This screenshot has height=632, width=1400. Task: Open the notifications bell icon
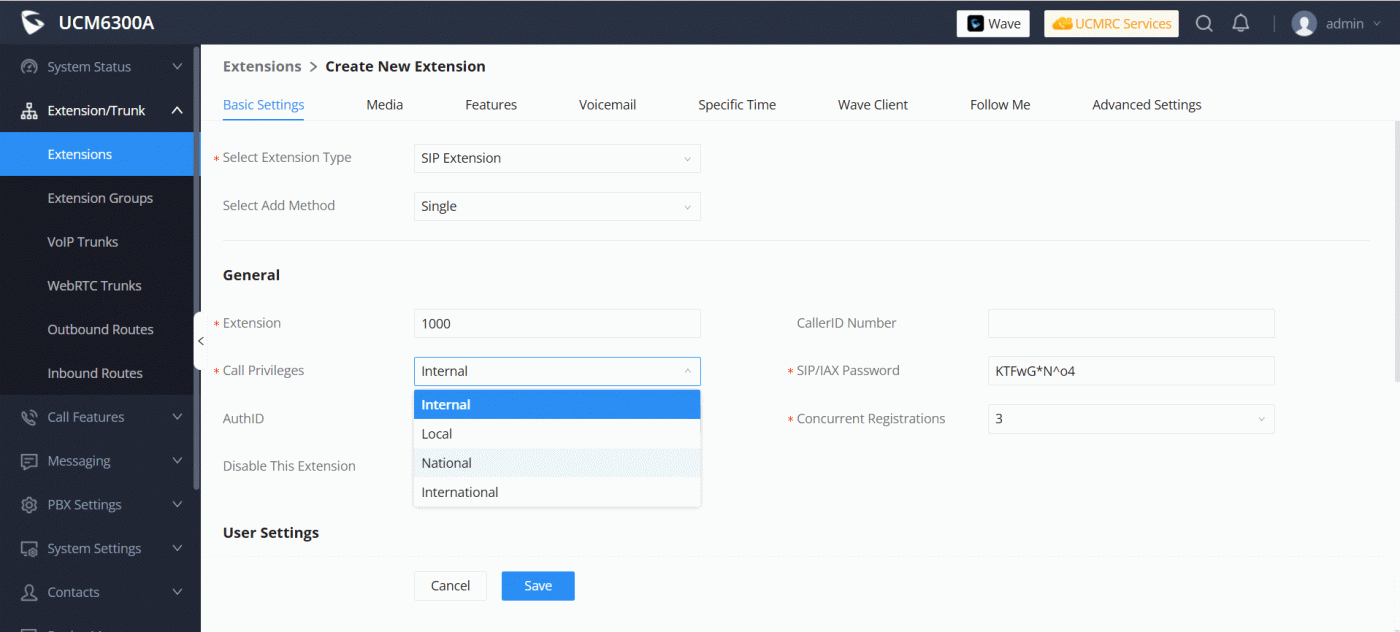1241,24
